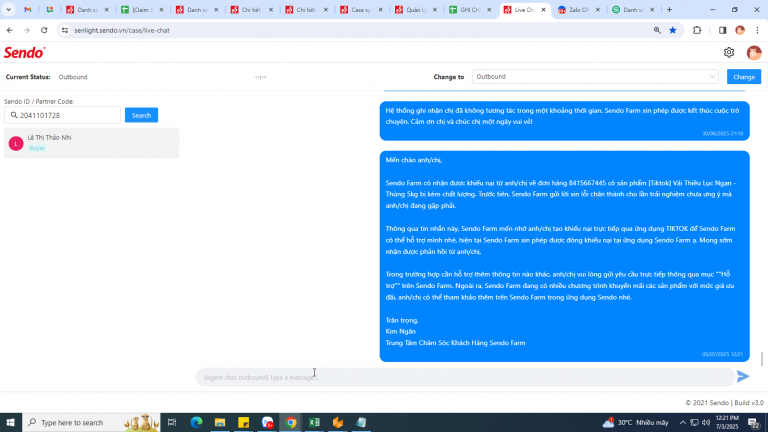
Task: Click the timestamp '30/06/2025 21:10'
Action: point(722,133)
